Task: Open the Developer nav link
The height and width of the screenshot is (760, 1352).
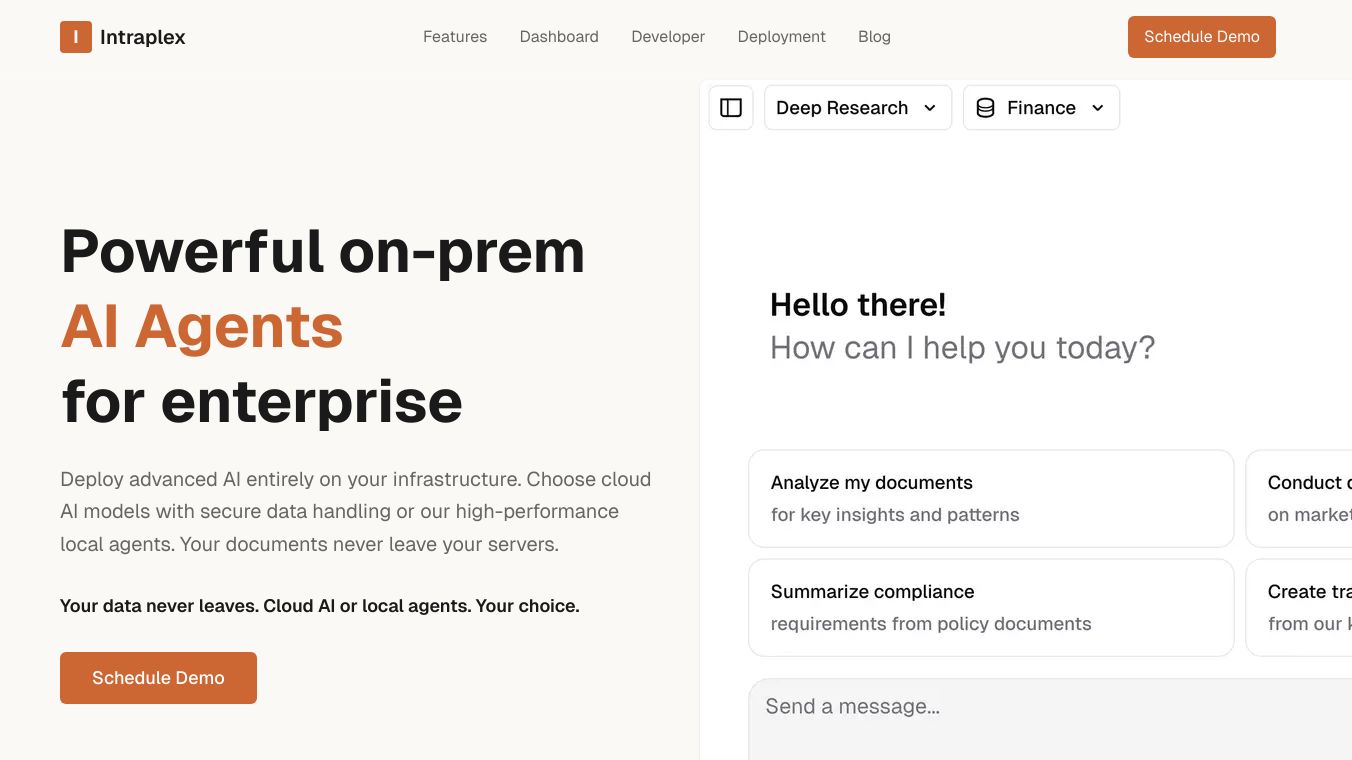Action: [668, 37]
